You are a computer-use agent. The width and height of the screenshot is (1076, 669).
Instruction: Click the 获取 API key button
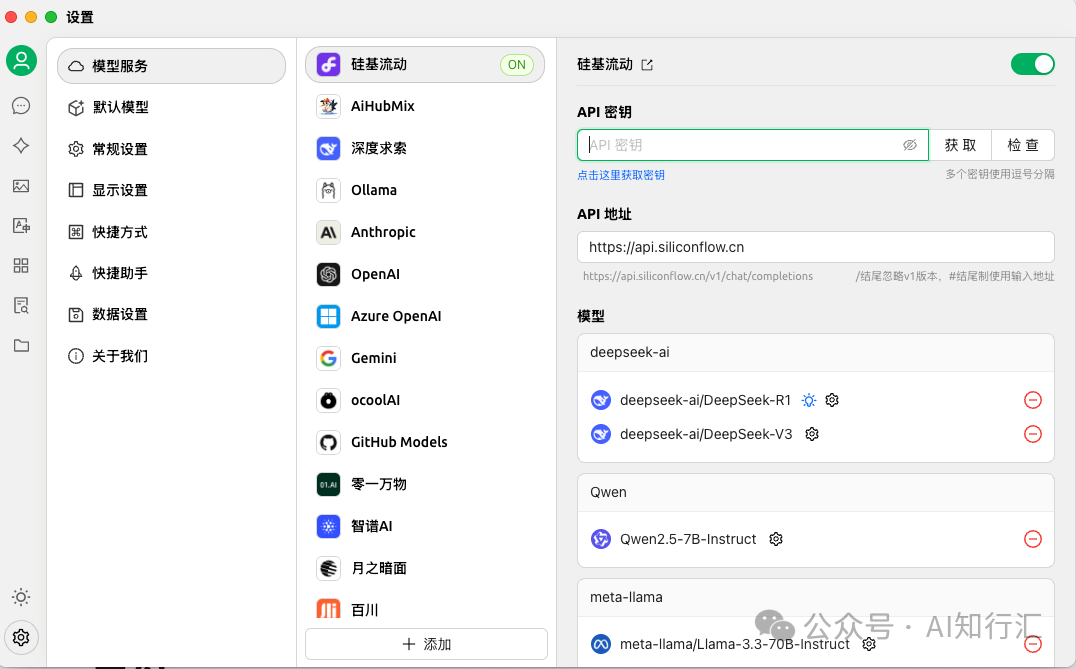[x=960, y=145]
